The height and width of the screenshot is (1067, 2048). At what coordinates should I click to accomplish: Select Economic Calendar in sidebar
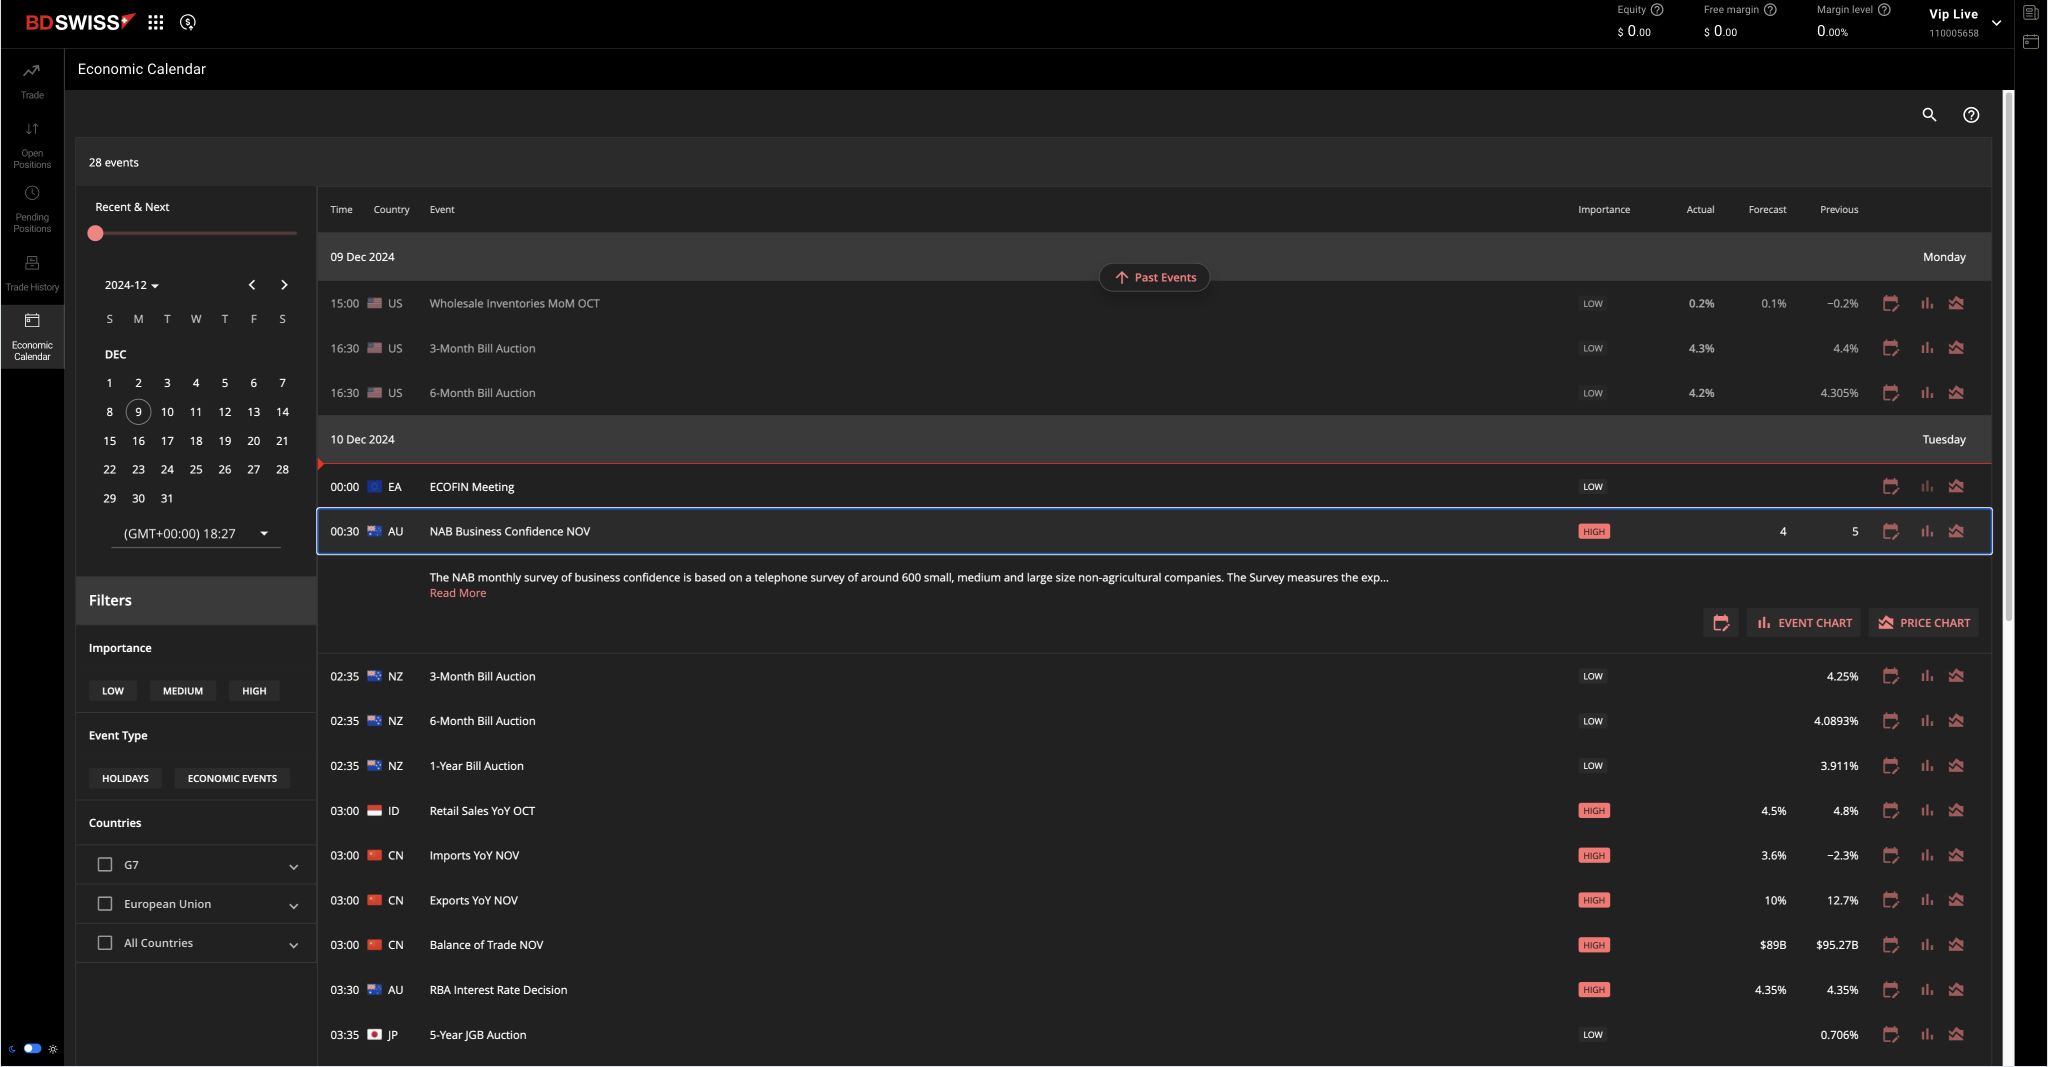click(32, 337)
